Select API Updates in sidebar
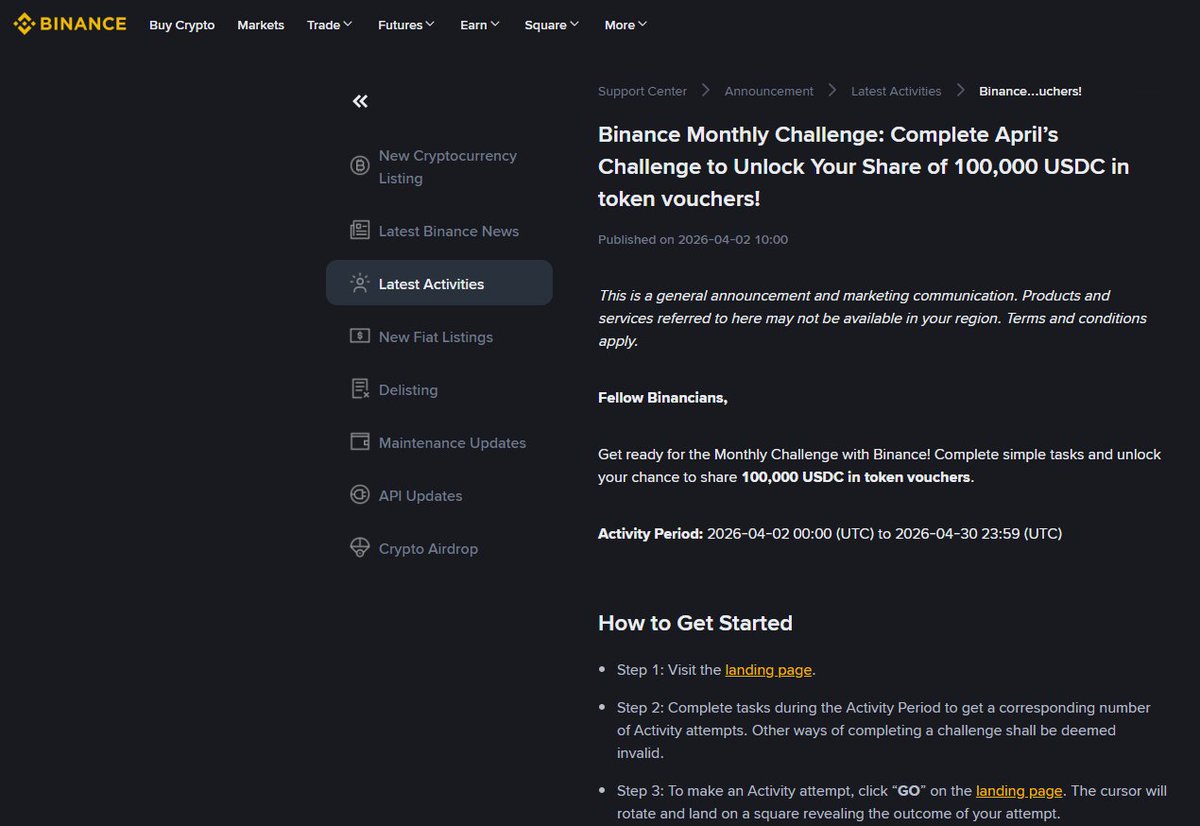 click(x=439, y=496)
